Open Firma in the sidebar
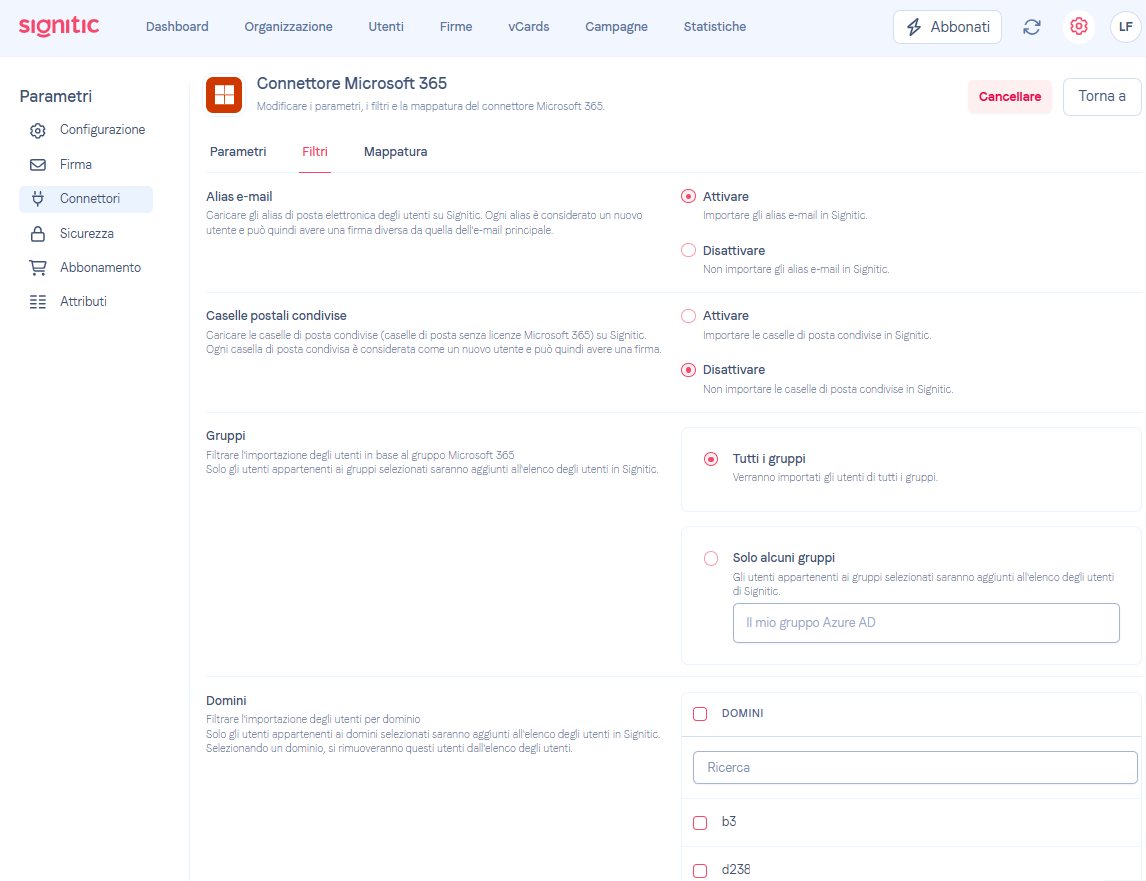The width and height of the screenshot is (1146, 881). [86, 165]
